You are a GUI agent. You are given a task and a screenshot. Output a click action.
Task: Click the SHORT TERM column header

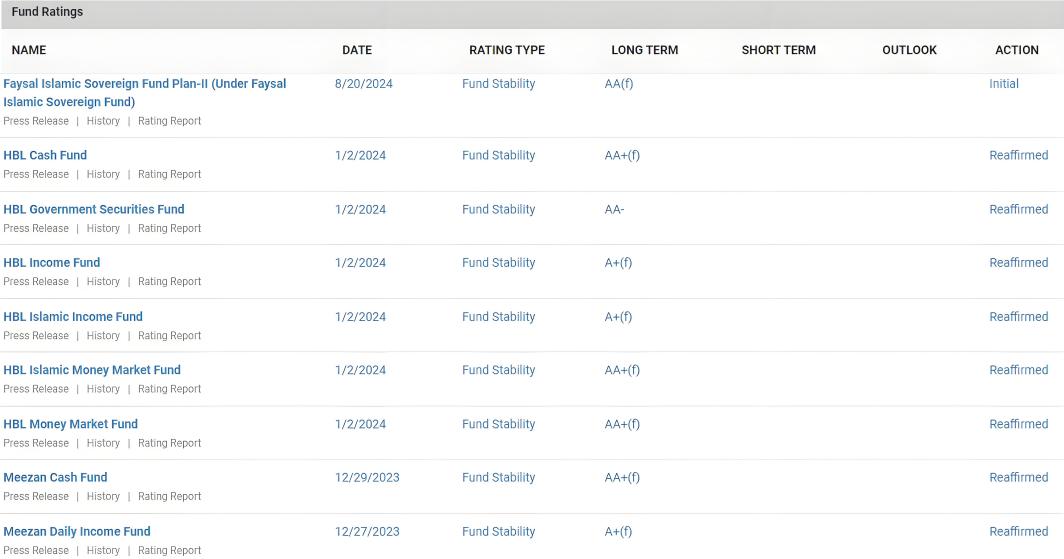tap(779, 50)
